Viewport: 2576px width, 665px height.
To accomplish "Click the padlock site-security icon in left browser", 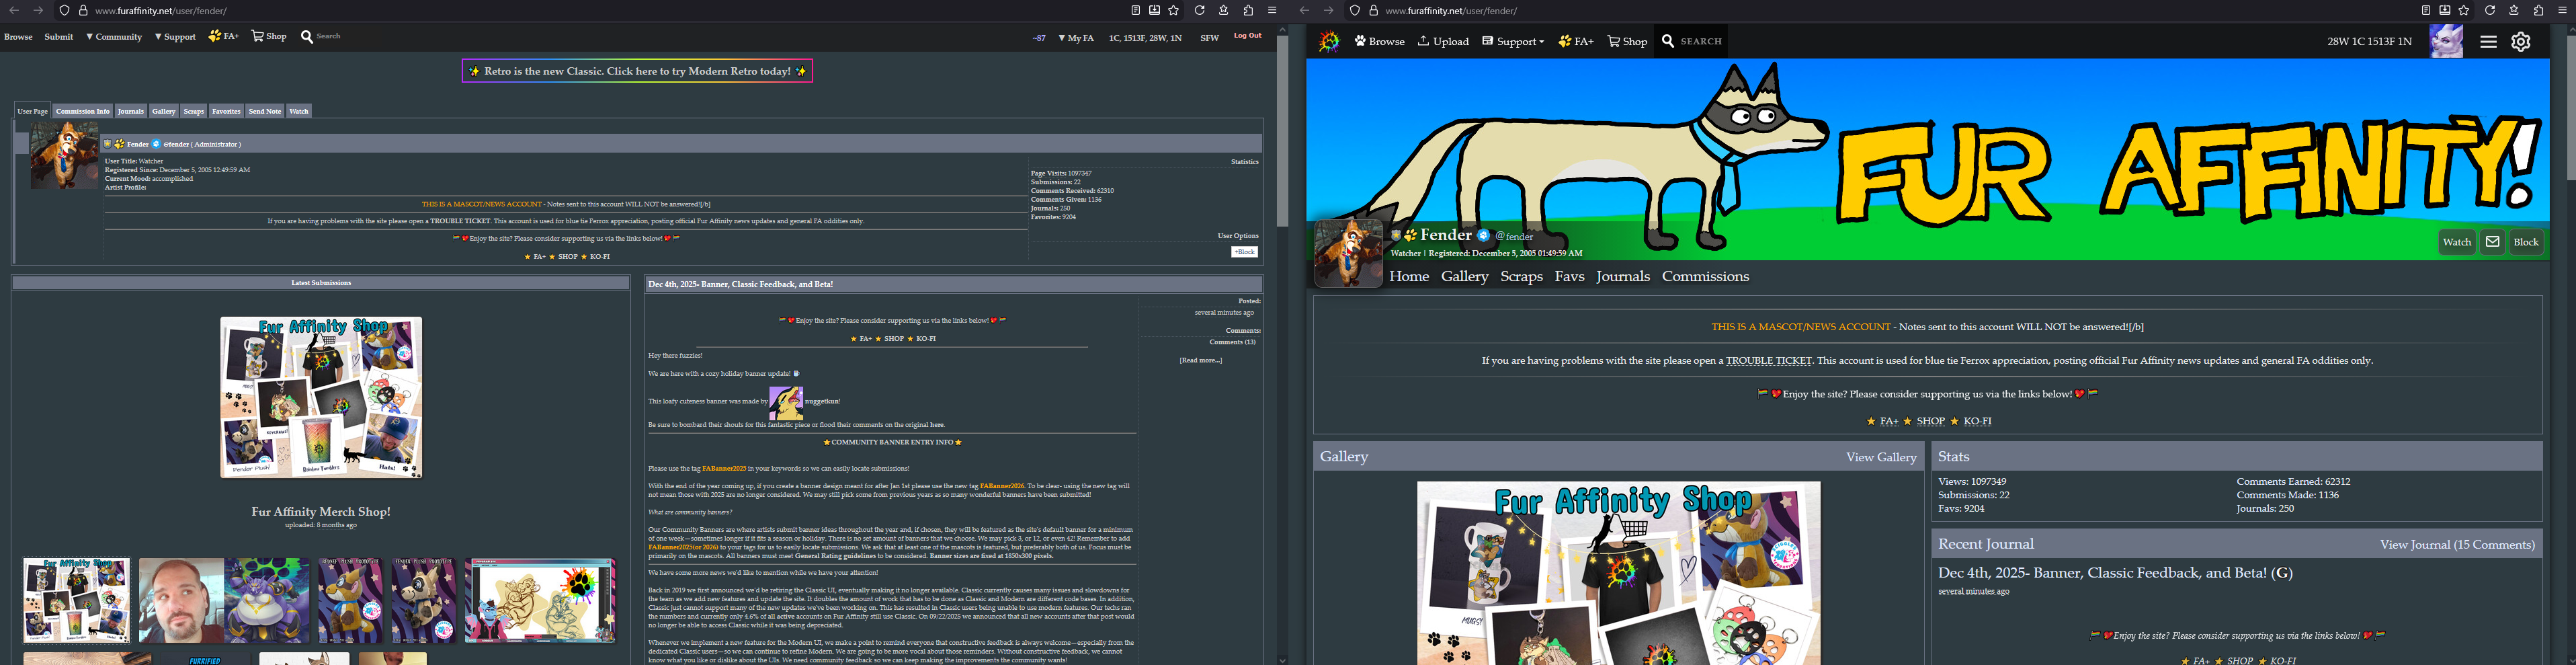I will (x=83, y=11).
